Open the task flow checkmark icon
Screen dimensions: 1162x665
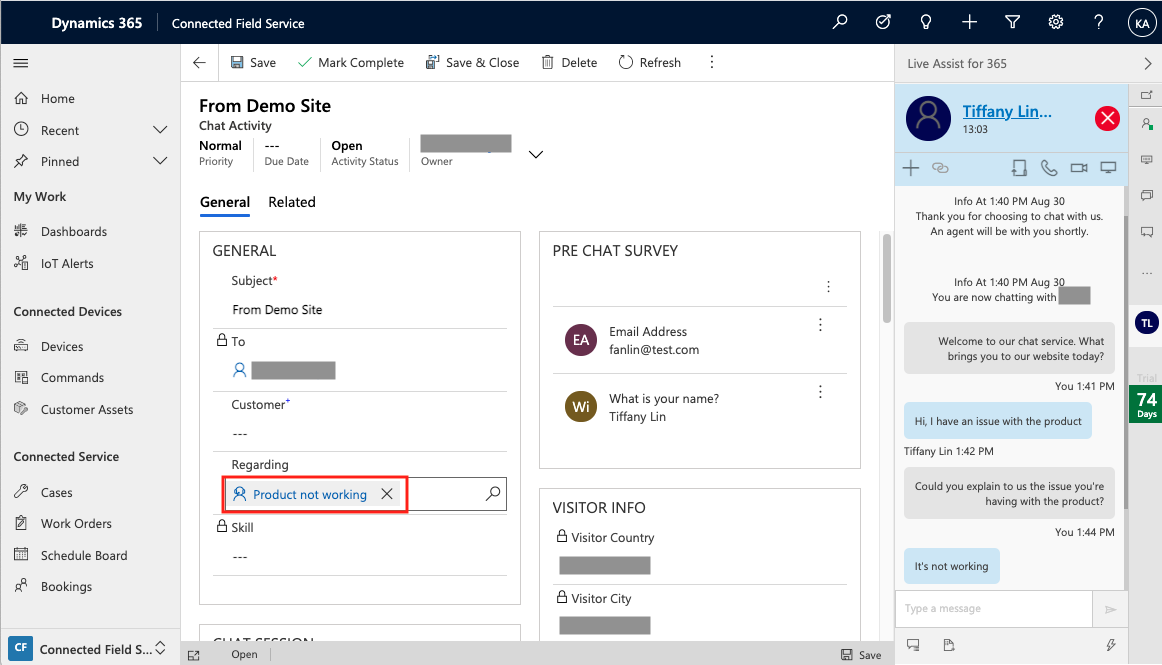tap(883, 22)
